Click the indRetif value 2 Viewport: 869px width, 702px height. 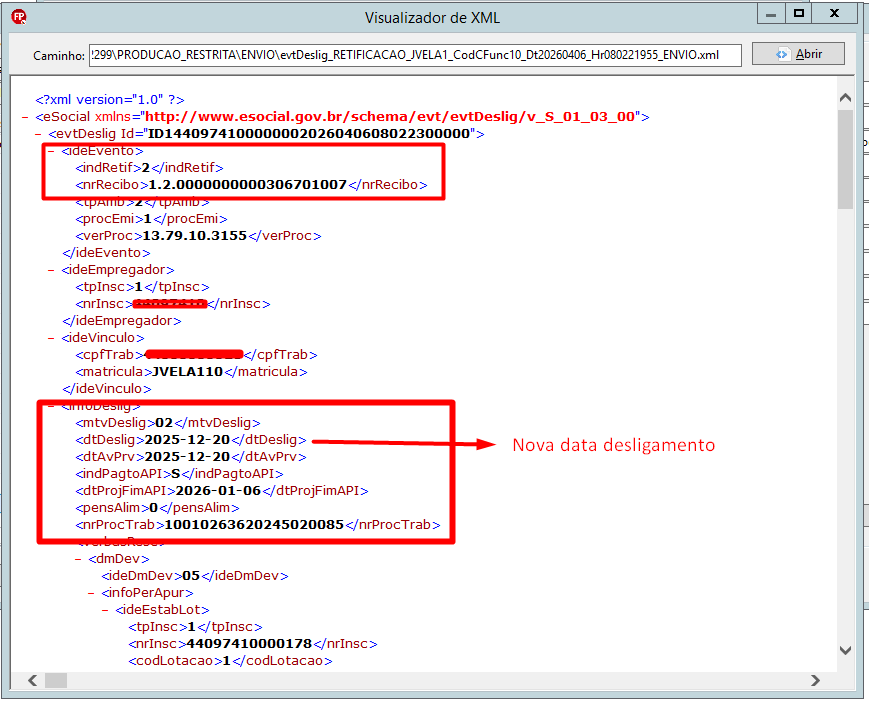(146, 168)
